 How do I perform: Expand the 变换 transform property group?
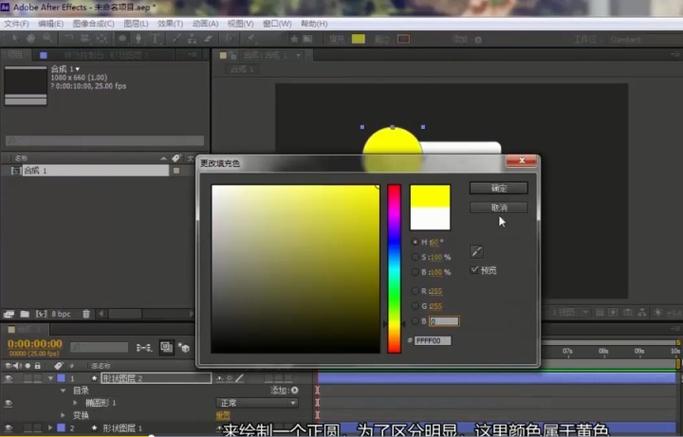point(64,415)
